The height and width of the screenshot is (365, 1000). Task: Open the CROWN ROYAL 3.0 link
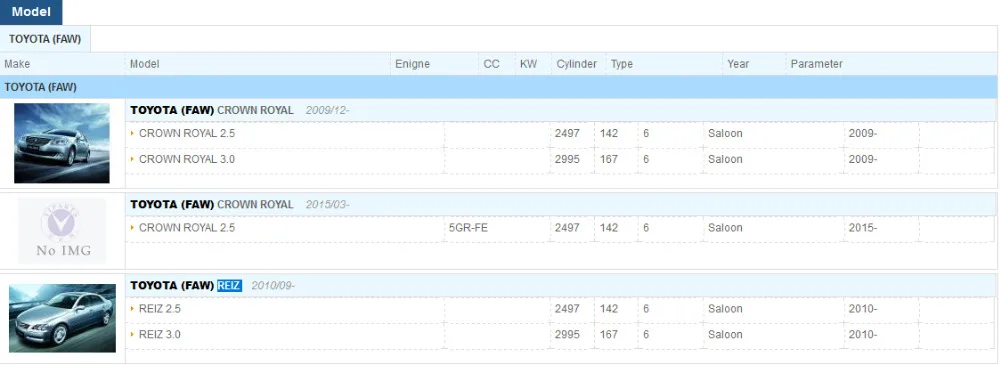187,160
